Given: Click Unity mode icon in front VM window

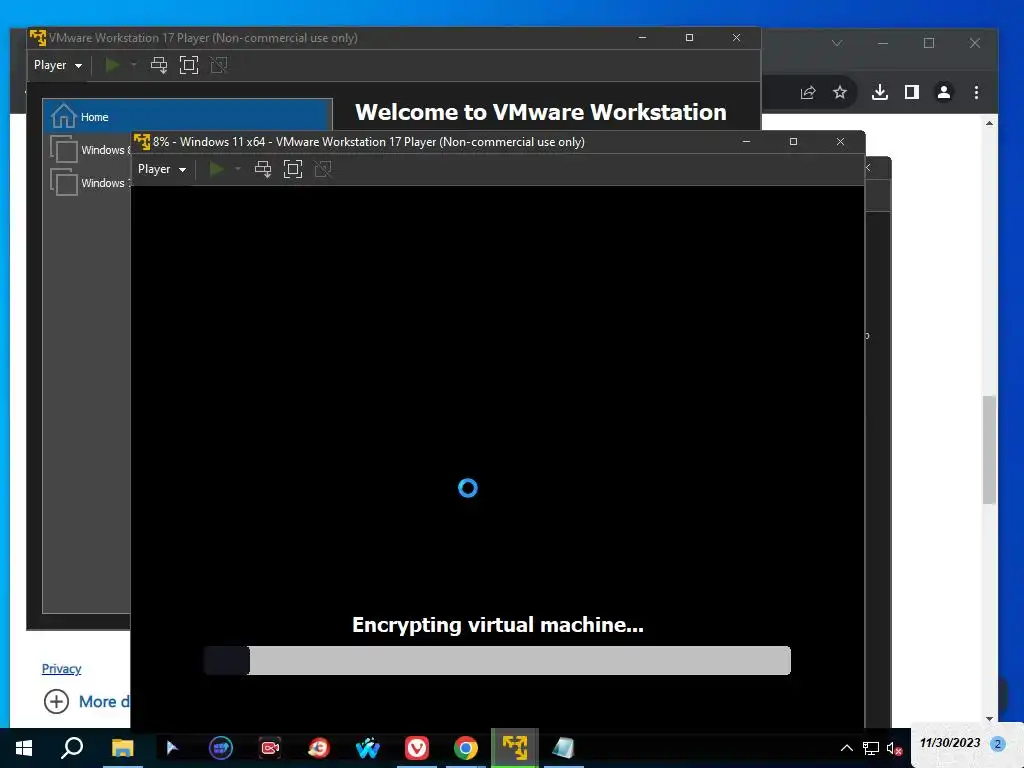Looking at the screenshot, I should 323,169.
